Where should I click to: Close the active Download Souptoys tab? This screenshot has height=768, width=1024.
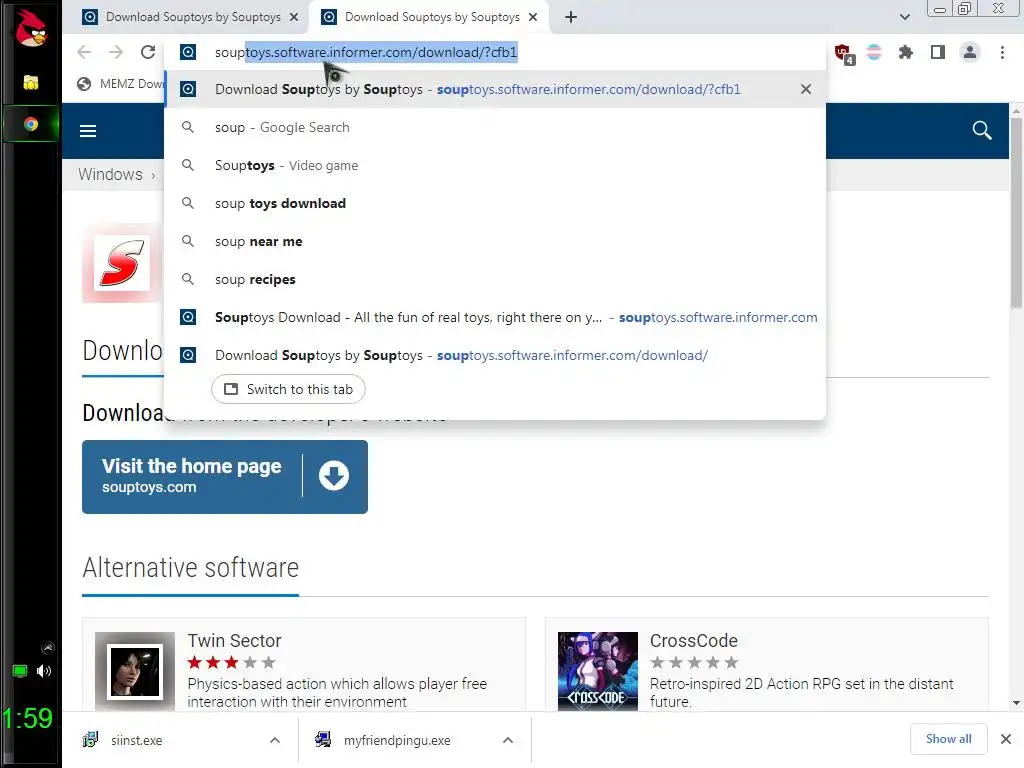tap(533, 17)
